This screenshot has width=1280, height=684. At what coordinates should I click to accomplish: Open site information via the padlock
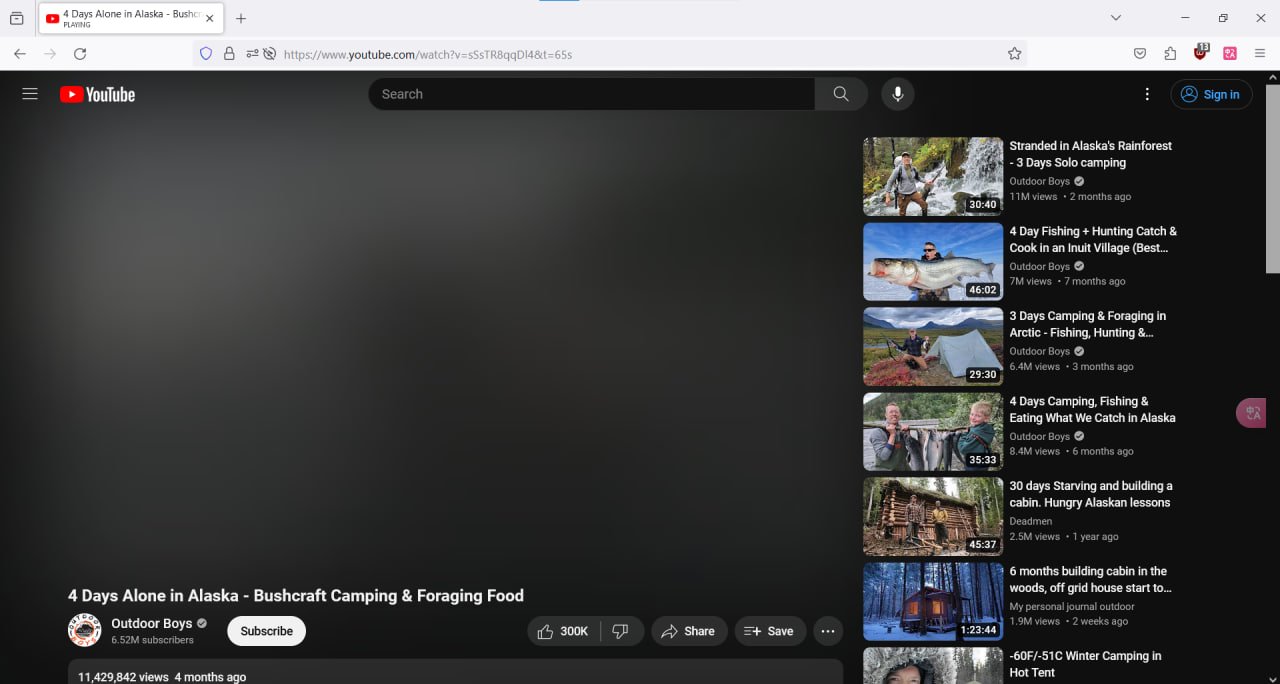231,54
